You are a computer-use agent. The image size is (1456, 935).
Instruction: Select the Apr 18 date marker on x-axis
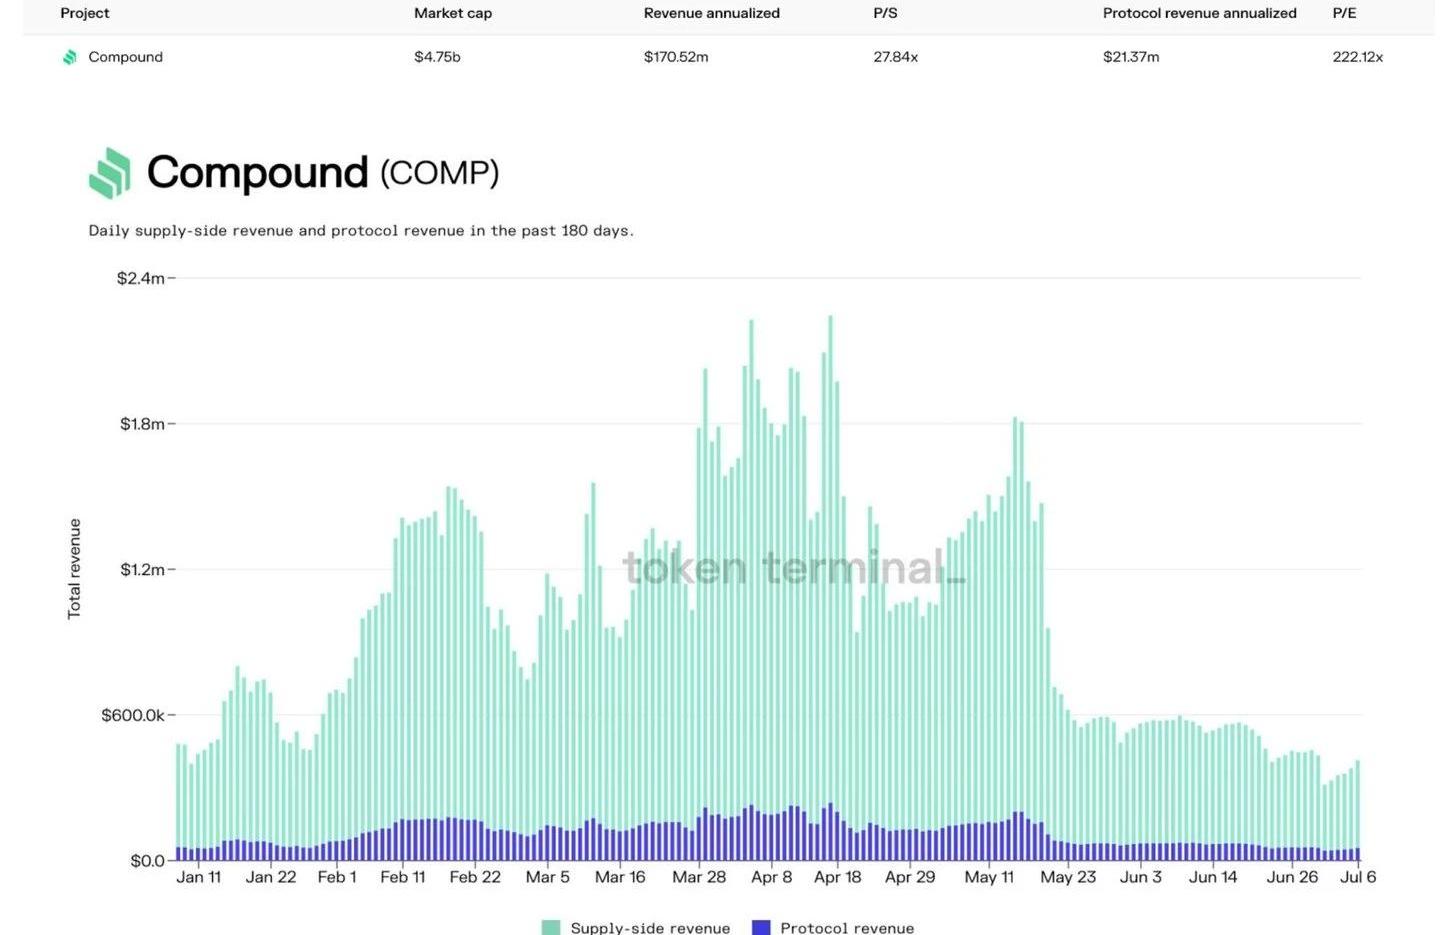(837, 877)
